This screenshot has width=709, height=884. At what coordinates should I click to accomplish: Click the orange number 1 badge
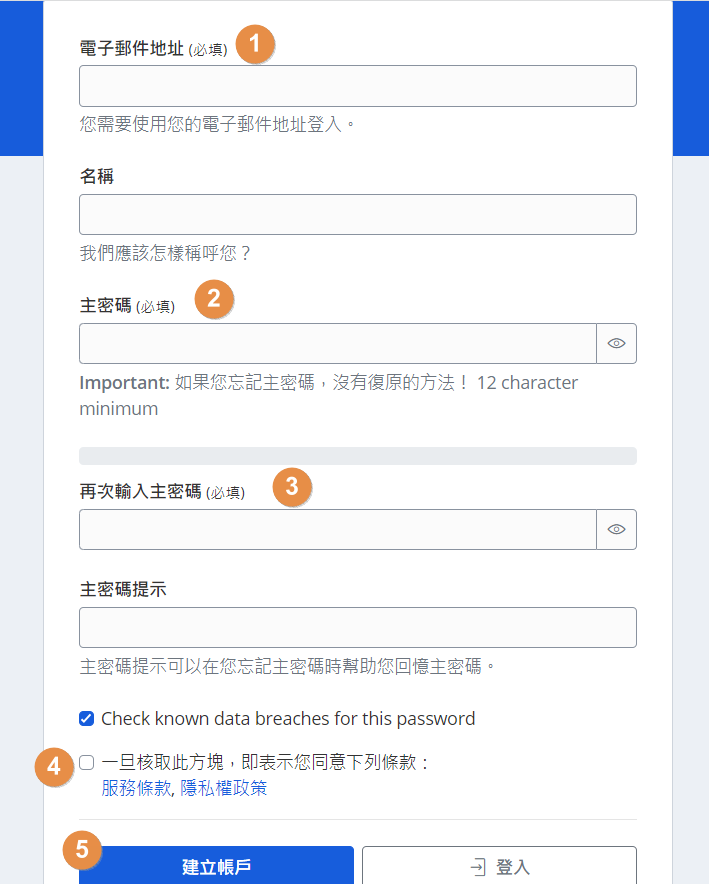(255, 45)
